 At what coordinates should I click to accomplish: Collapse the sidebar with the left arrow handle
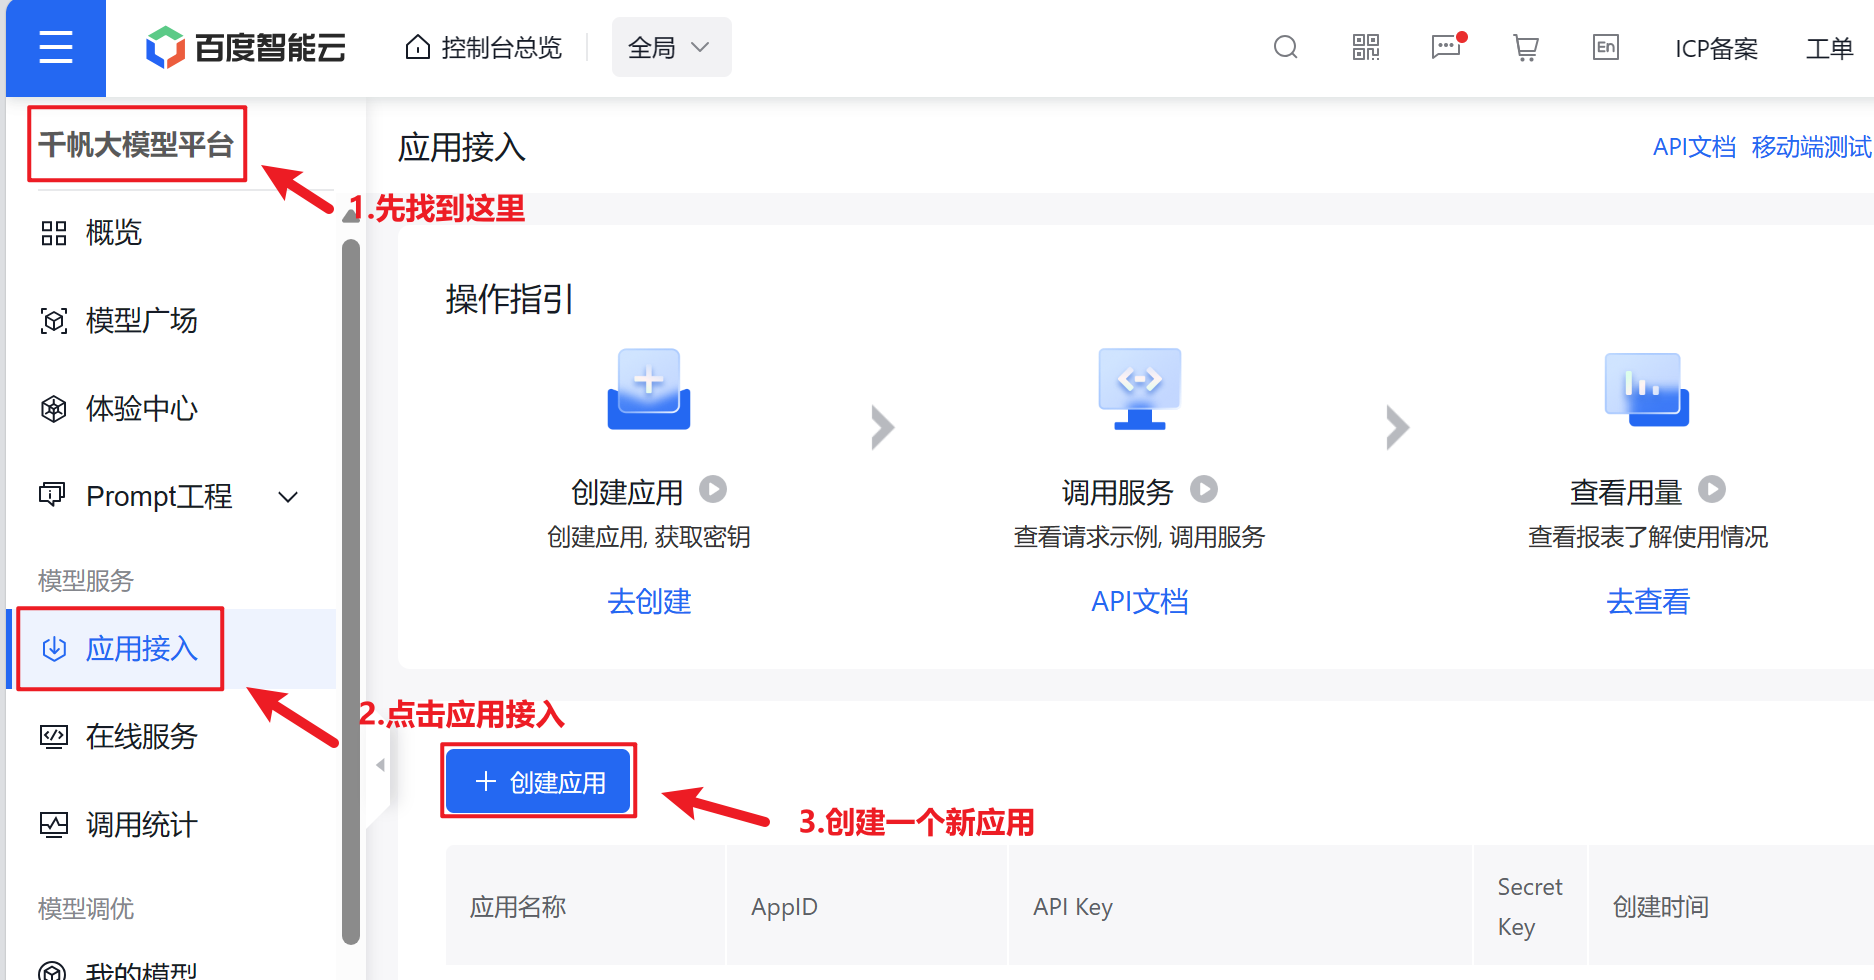[x=380, y=765]
